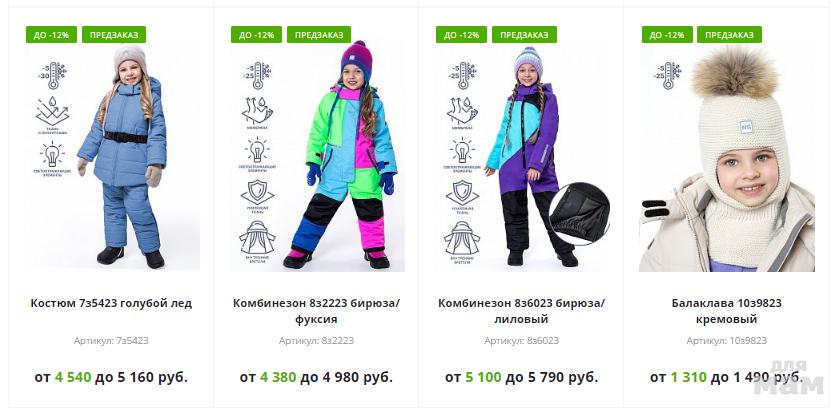This screenshot has height=409, width=839.
Task: Click light bulb reflective icon on Костюм 7з5423
Action: coord(52,155)
